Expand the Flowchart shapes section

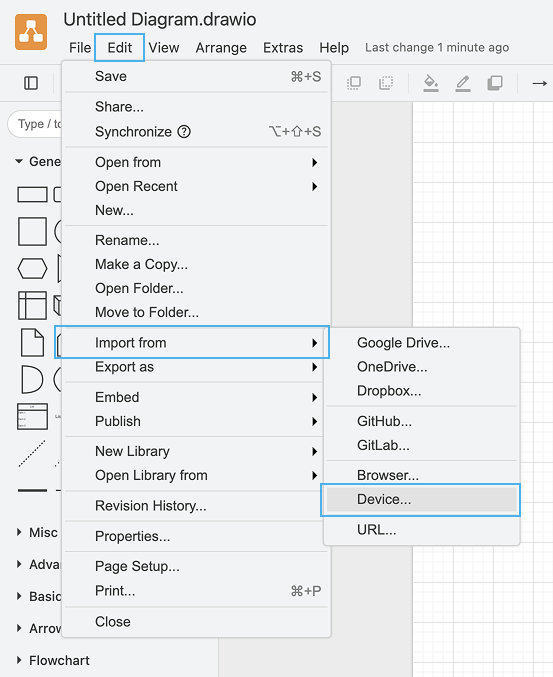pos(19,660)
